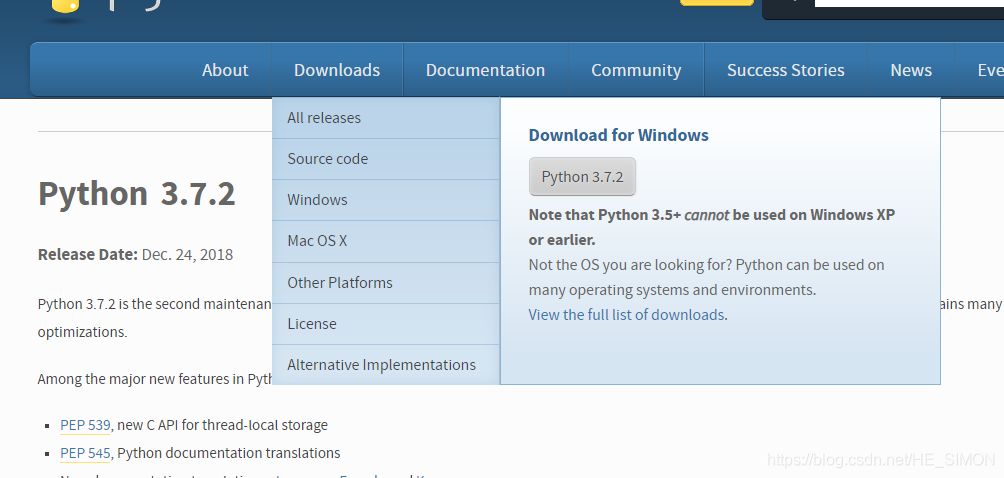Screen dimensions: 1004x478
Task: Open the License menu entry
Action: click(385, 324)
